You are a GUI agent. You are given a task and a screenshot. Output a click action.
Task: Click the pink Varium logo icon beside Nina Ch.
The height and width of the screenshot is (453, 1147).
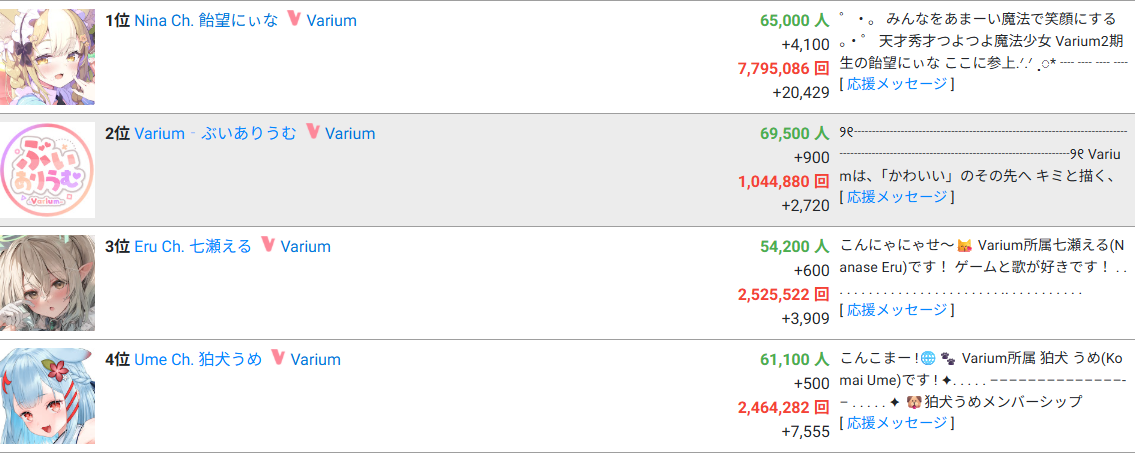pos(294,19)
